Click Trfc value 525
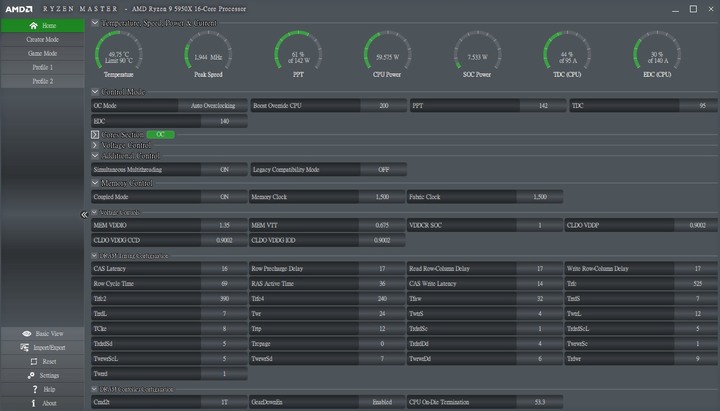 (x=697, y=283)
